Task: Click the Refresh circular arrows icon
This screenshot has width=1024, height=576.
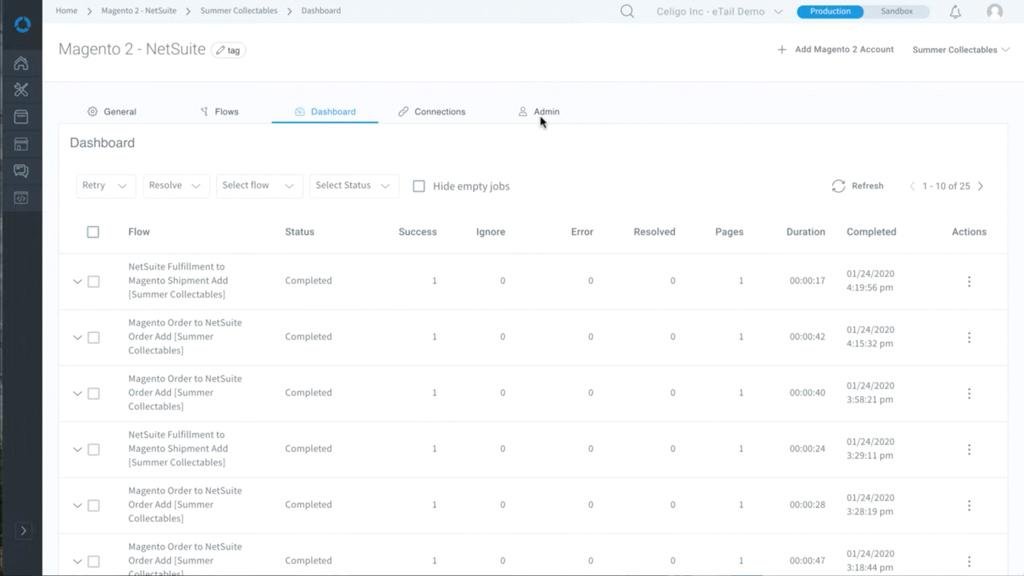Action: coord(839,186)
